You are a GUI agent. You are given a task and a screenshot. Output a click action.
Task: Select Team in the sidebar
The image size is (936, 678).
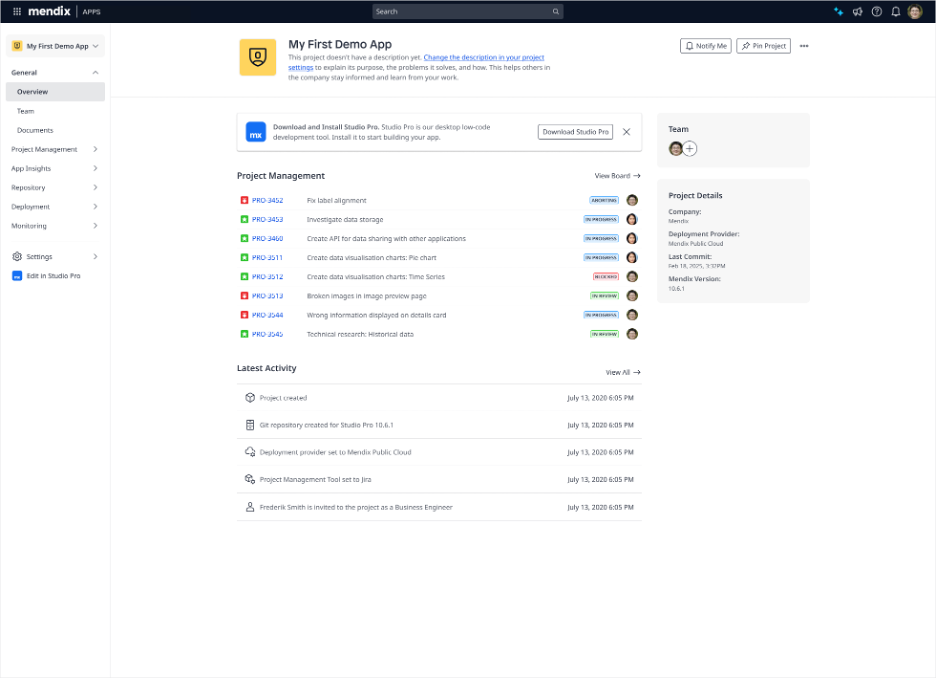click(26, 111)
